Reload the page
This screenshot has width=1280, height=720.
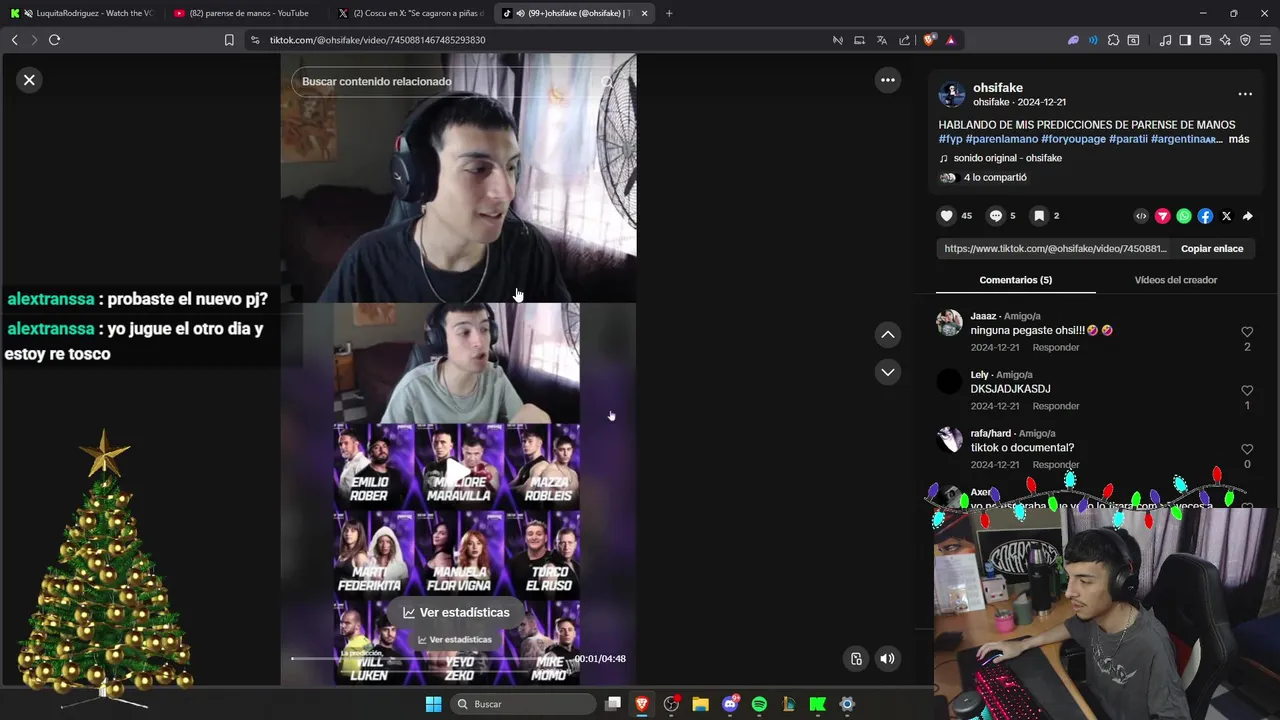point(54,40)
